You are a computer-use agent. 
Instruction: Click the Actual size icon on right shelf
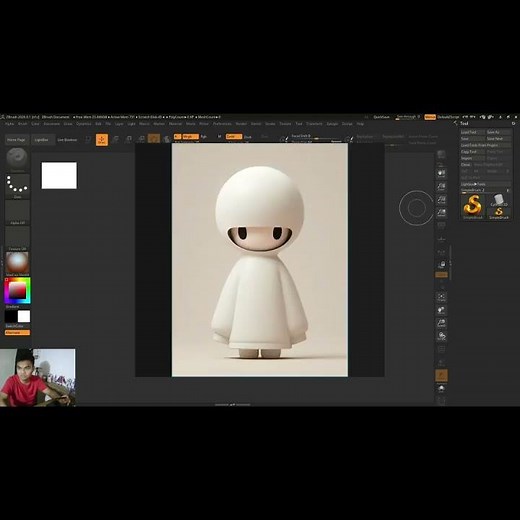click(x=441, y=200)
